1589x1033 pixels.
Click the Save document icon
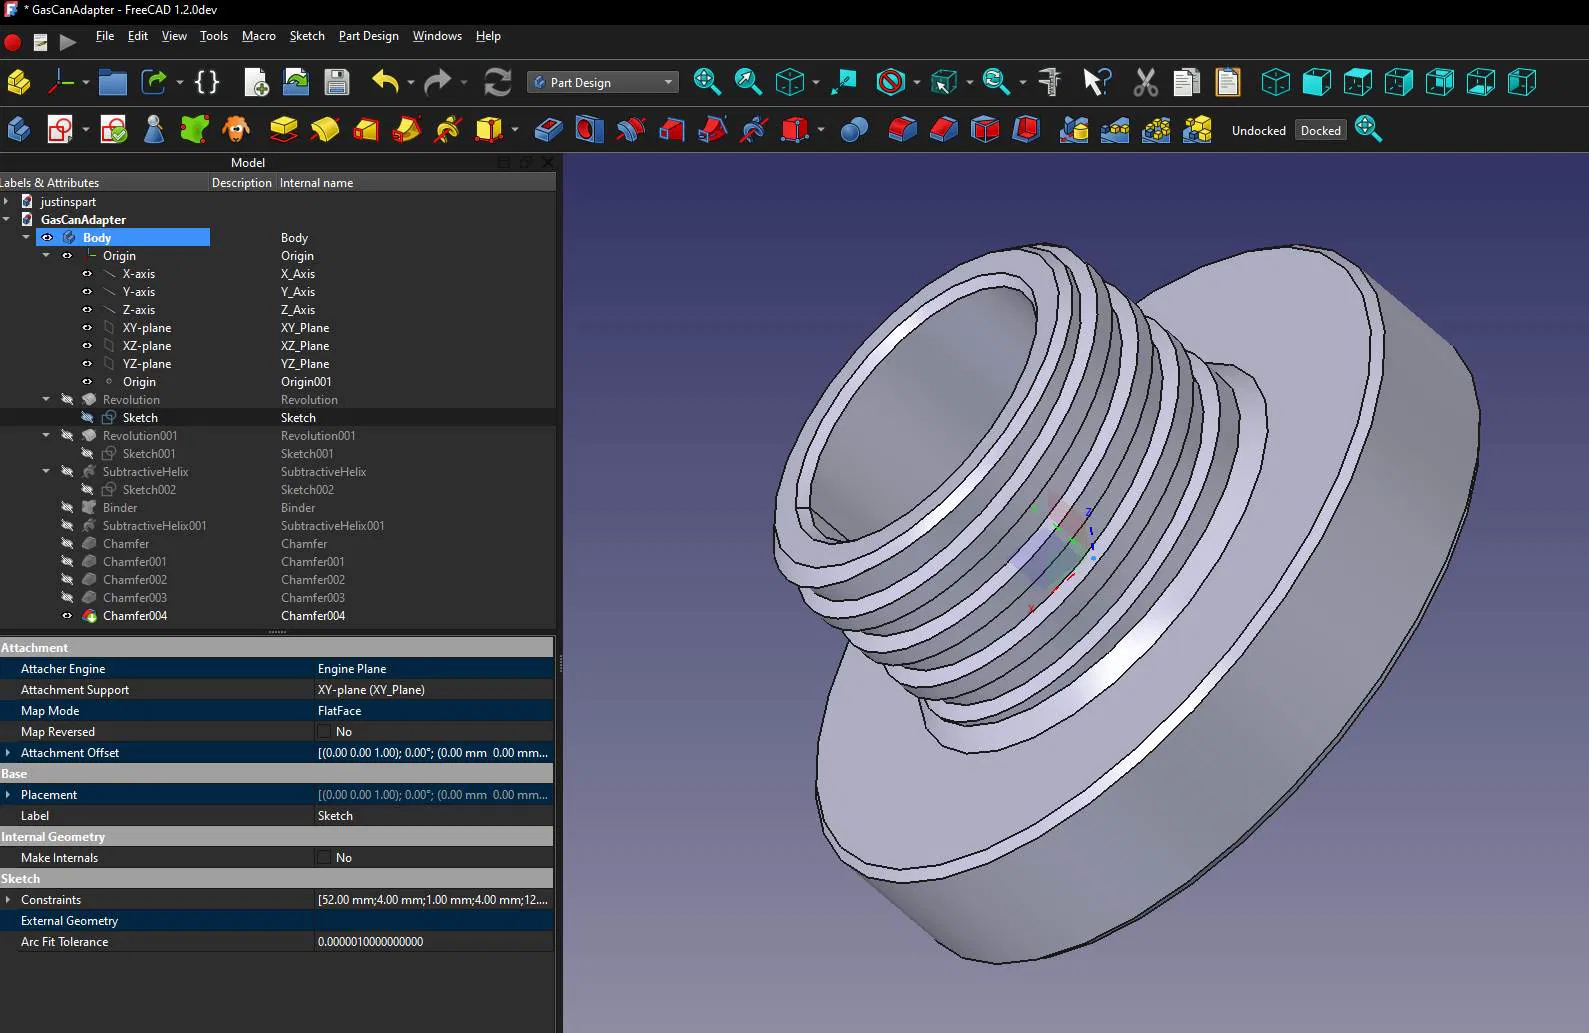[337, 82]
